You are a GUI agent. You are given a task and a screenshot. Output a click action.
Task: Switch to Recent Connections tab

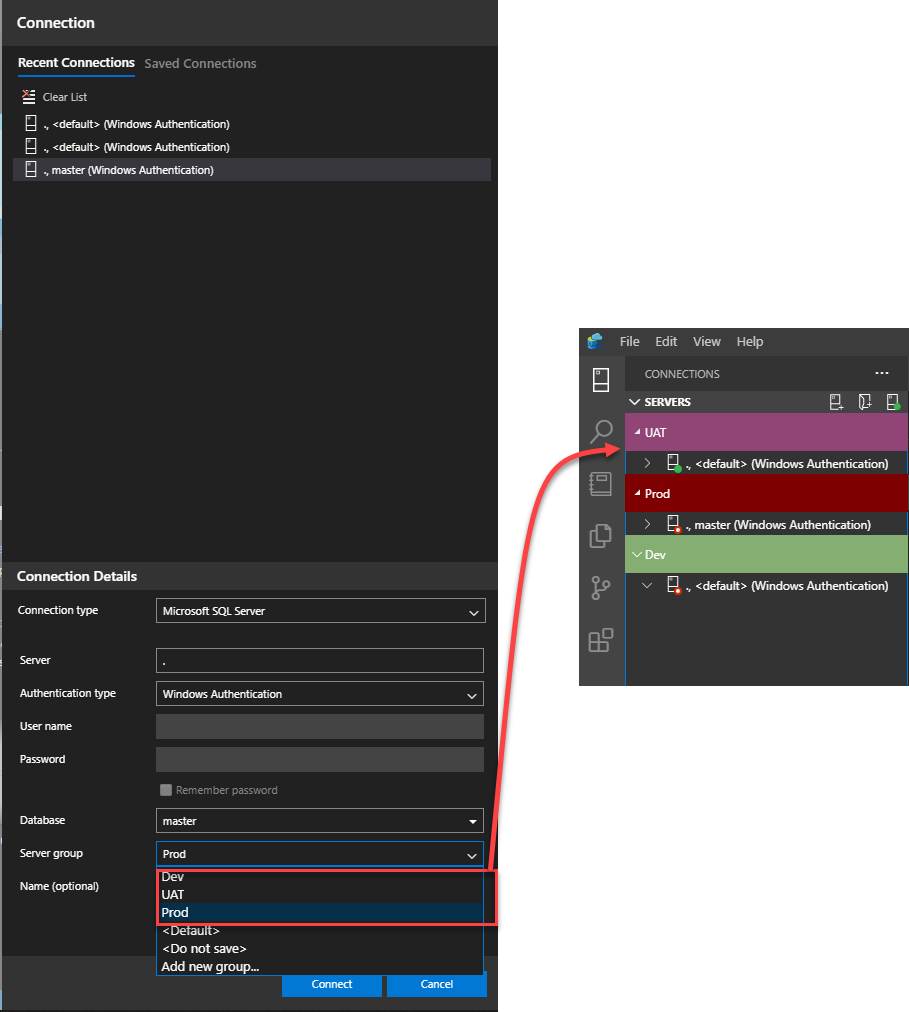tap(76, 63)
